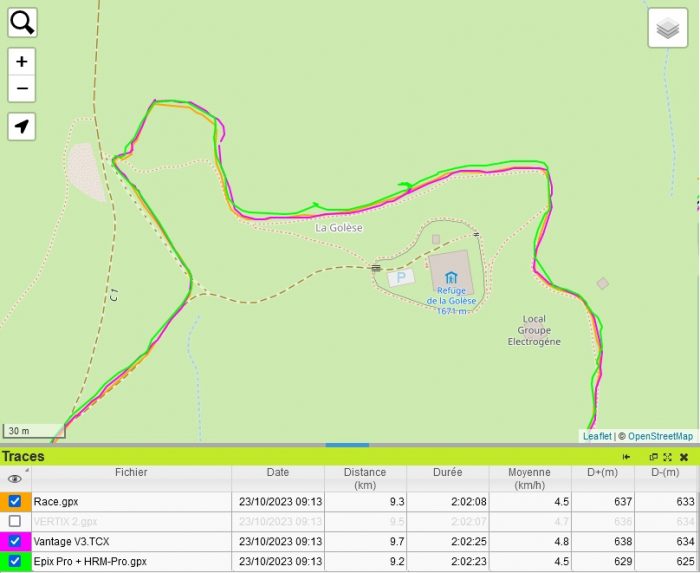Uncheck the Epix Pro + HRM-Pro.gpx trace
The height and width of the screenshot is (573, 700).
[14, 561]
